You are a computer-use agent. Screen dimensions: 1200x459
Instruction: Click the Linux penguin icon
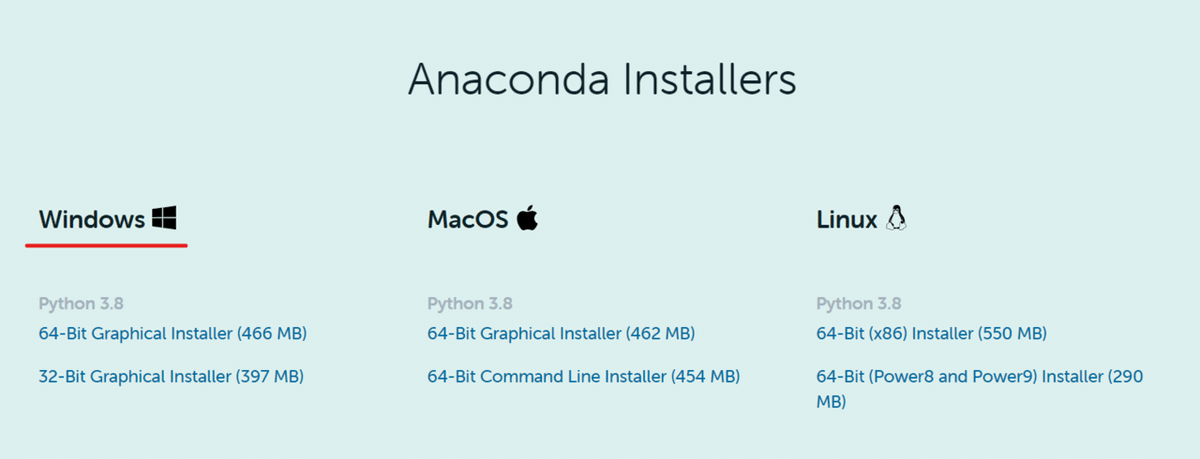pyautogui.click(x=896, y=219)
